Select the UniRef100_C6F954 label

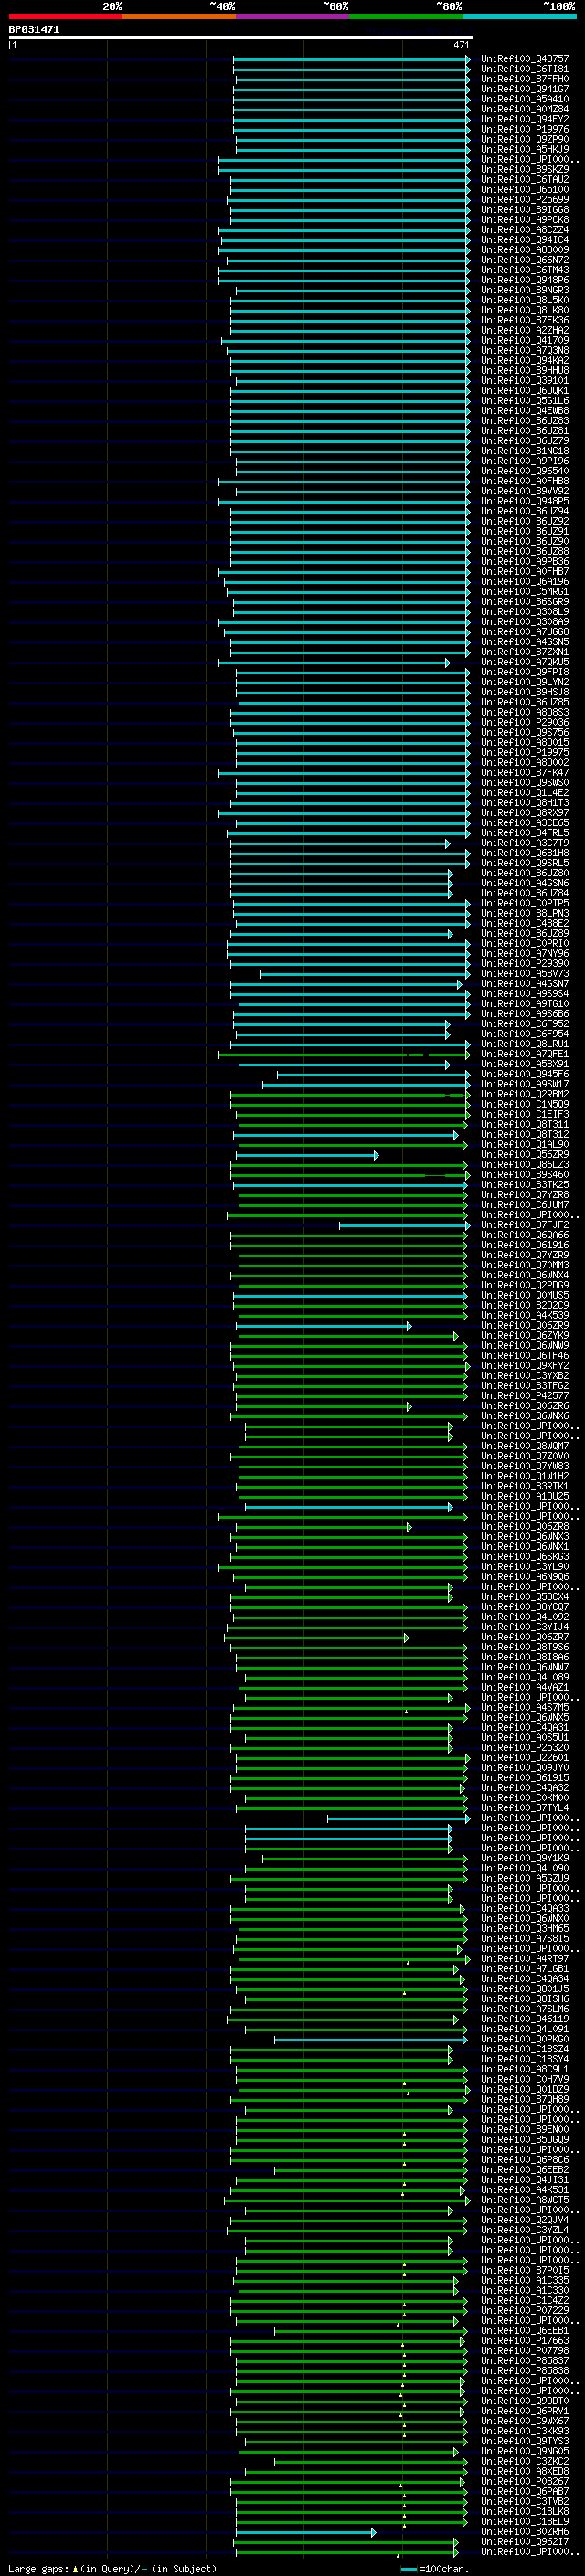[x=524, y=1034]
